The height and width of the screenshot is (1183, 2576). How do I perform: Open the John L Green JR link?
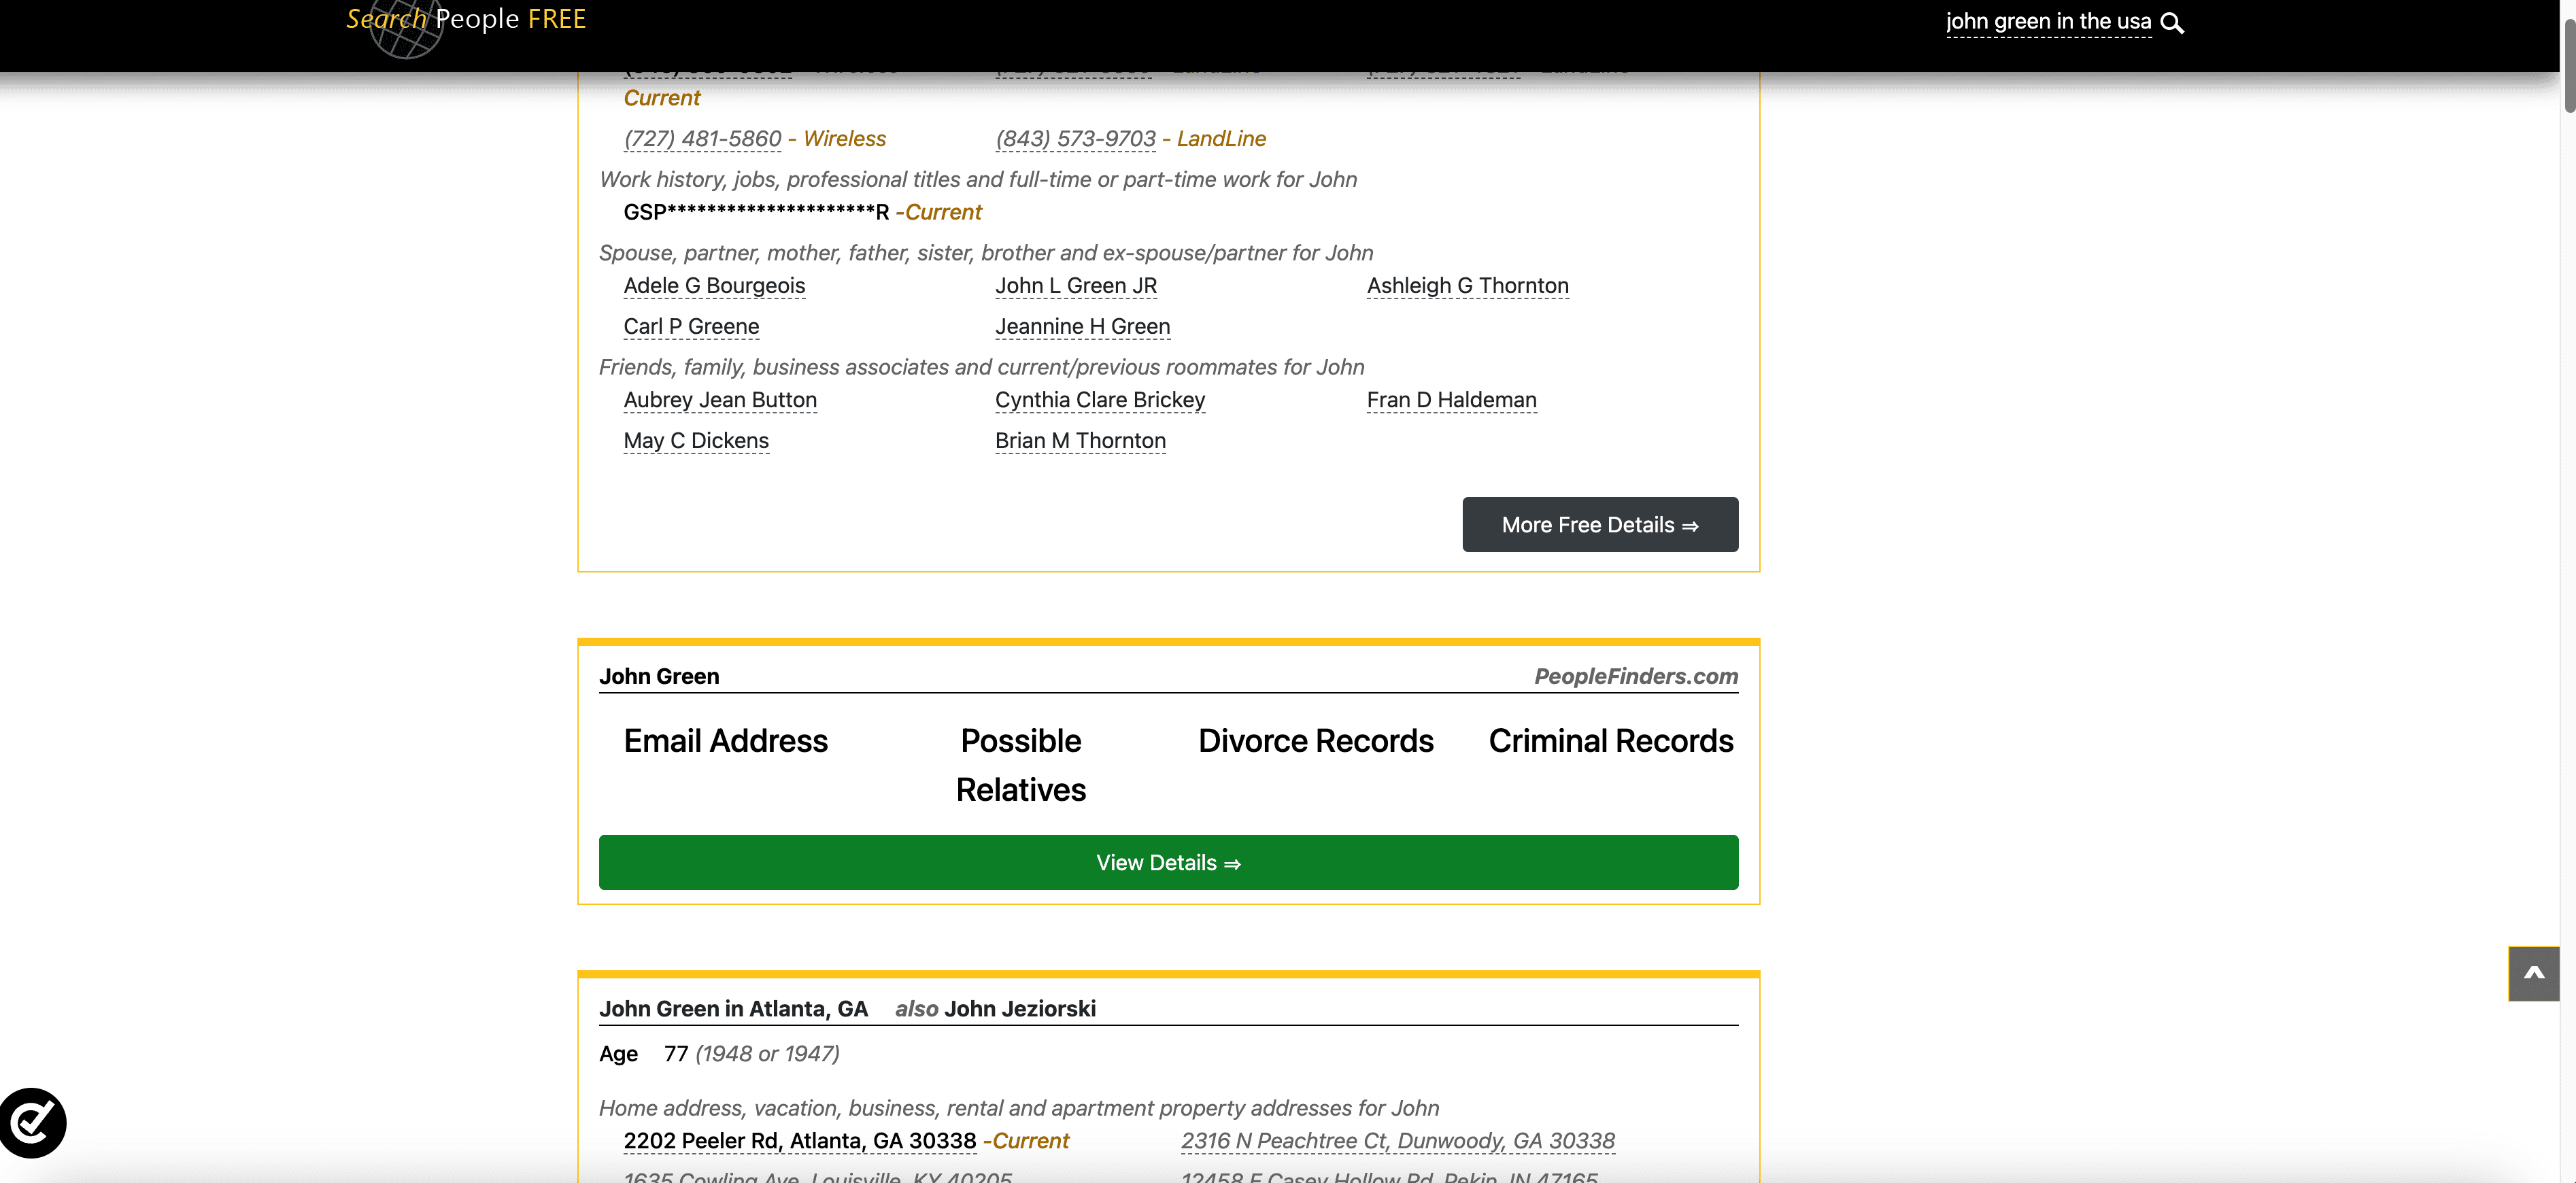(x=1076, y=286)
